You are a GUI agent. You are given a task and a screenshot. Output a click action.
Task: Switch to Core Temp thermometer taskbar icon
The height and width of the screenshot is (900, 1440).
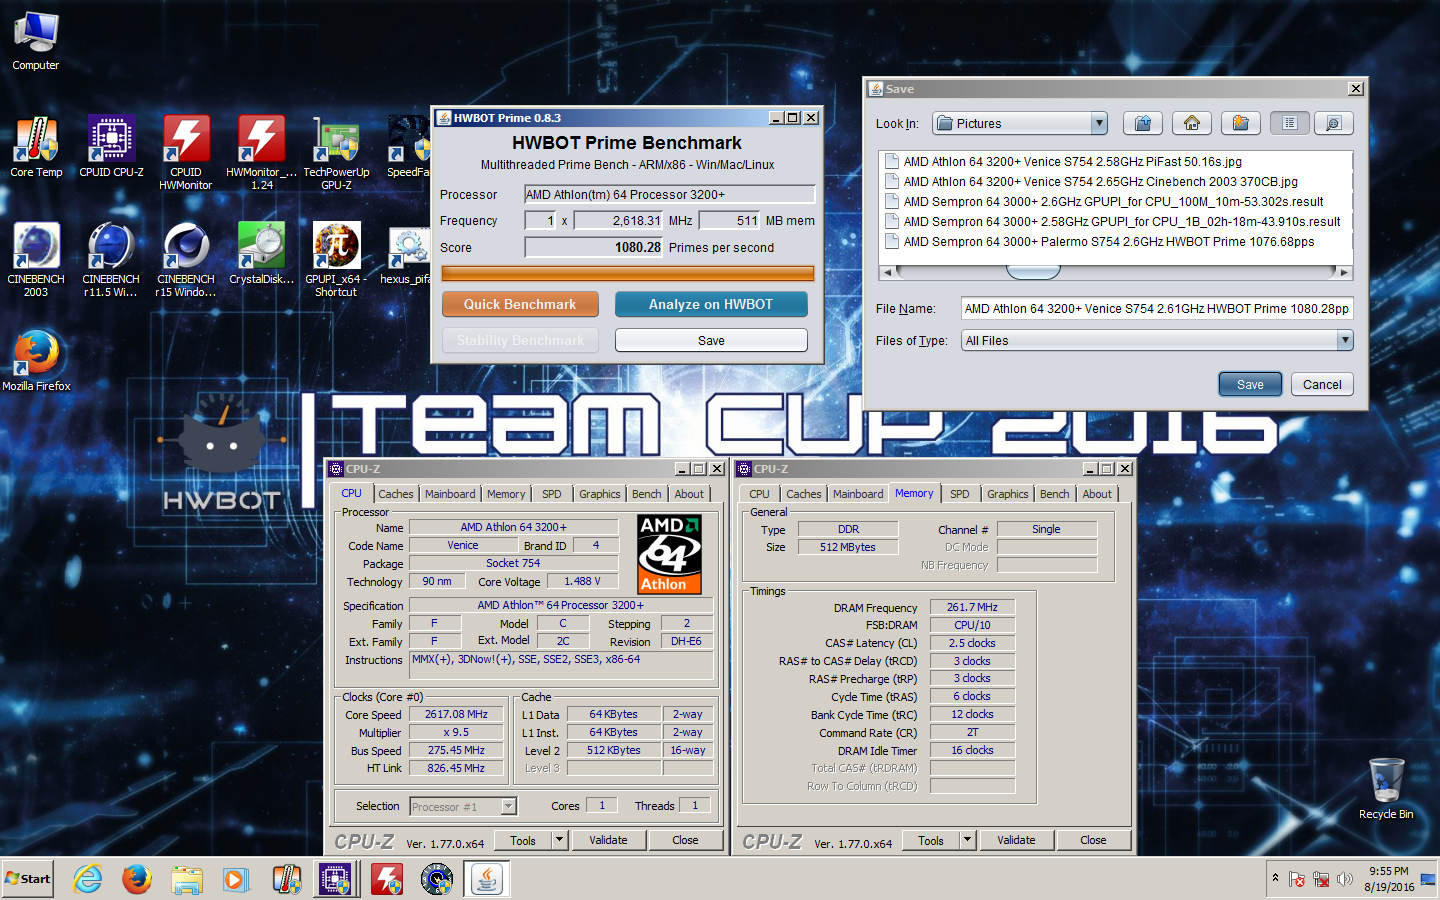click(x=286, y=879)
